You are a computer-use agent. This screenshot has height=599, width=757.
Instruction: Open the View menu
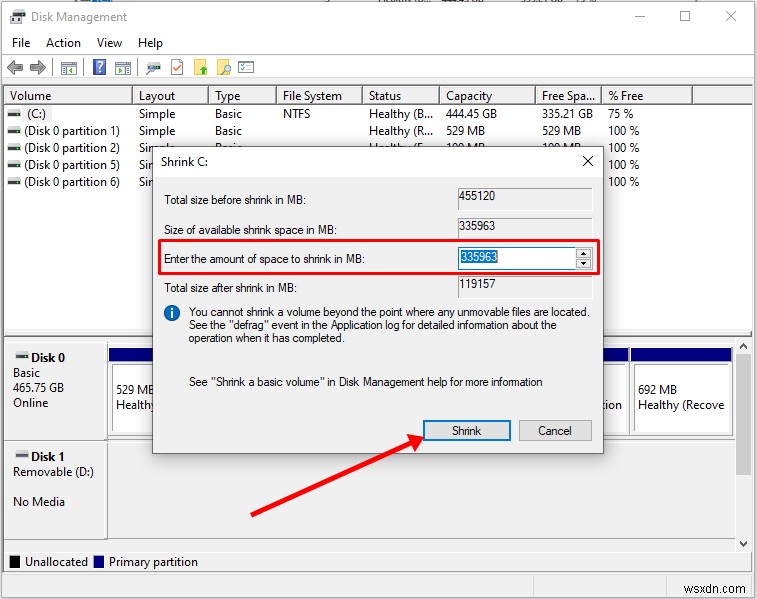pos(109,43)
